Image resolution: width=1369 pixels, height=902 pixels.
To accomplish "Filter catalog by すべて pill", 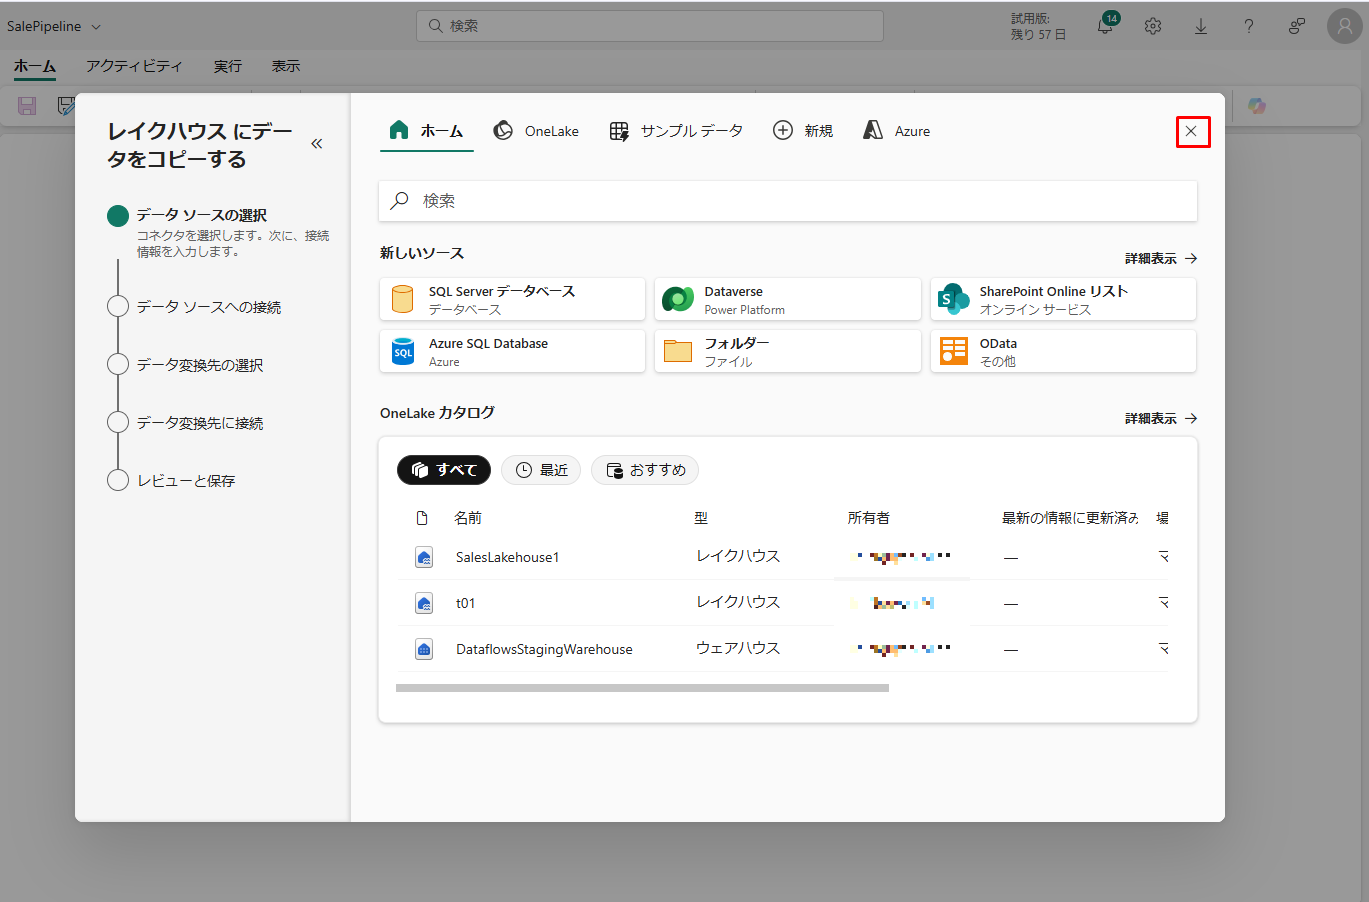I will tap(444, 470).
